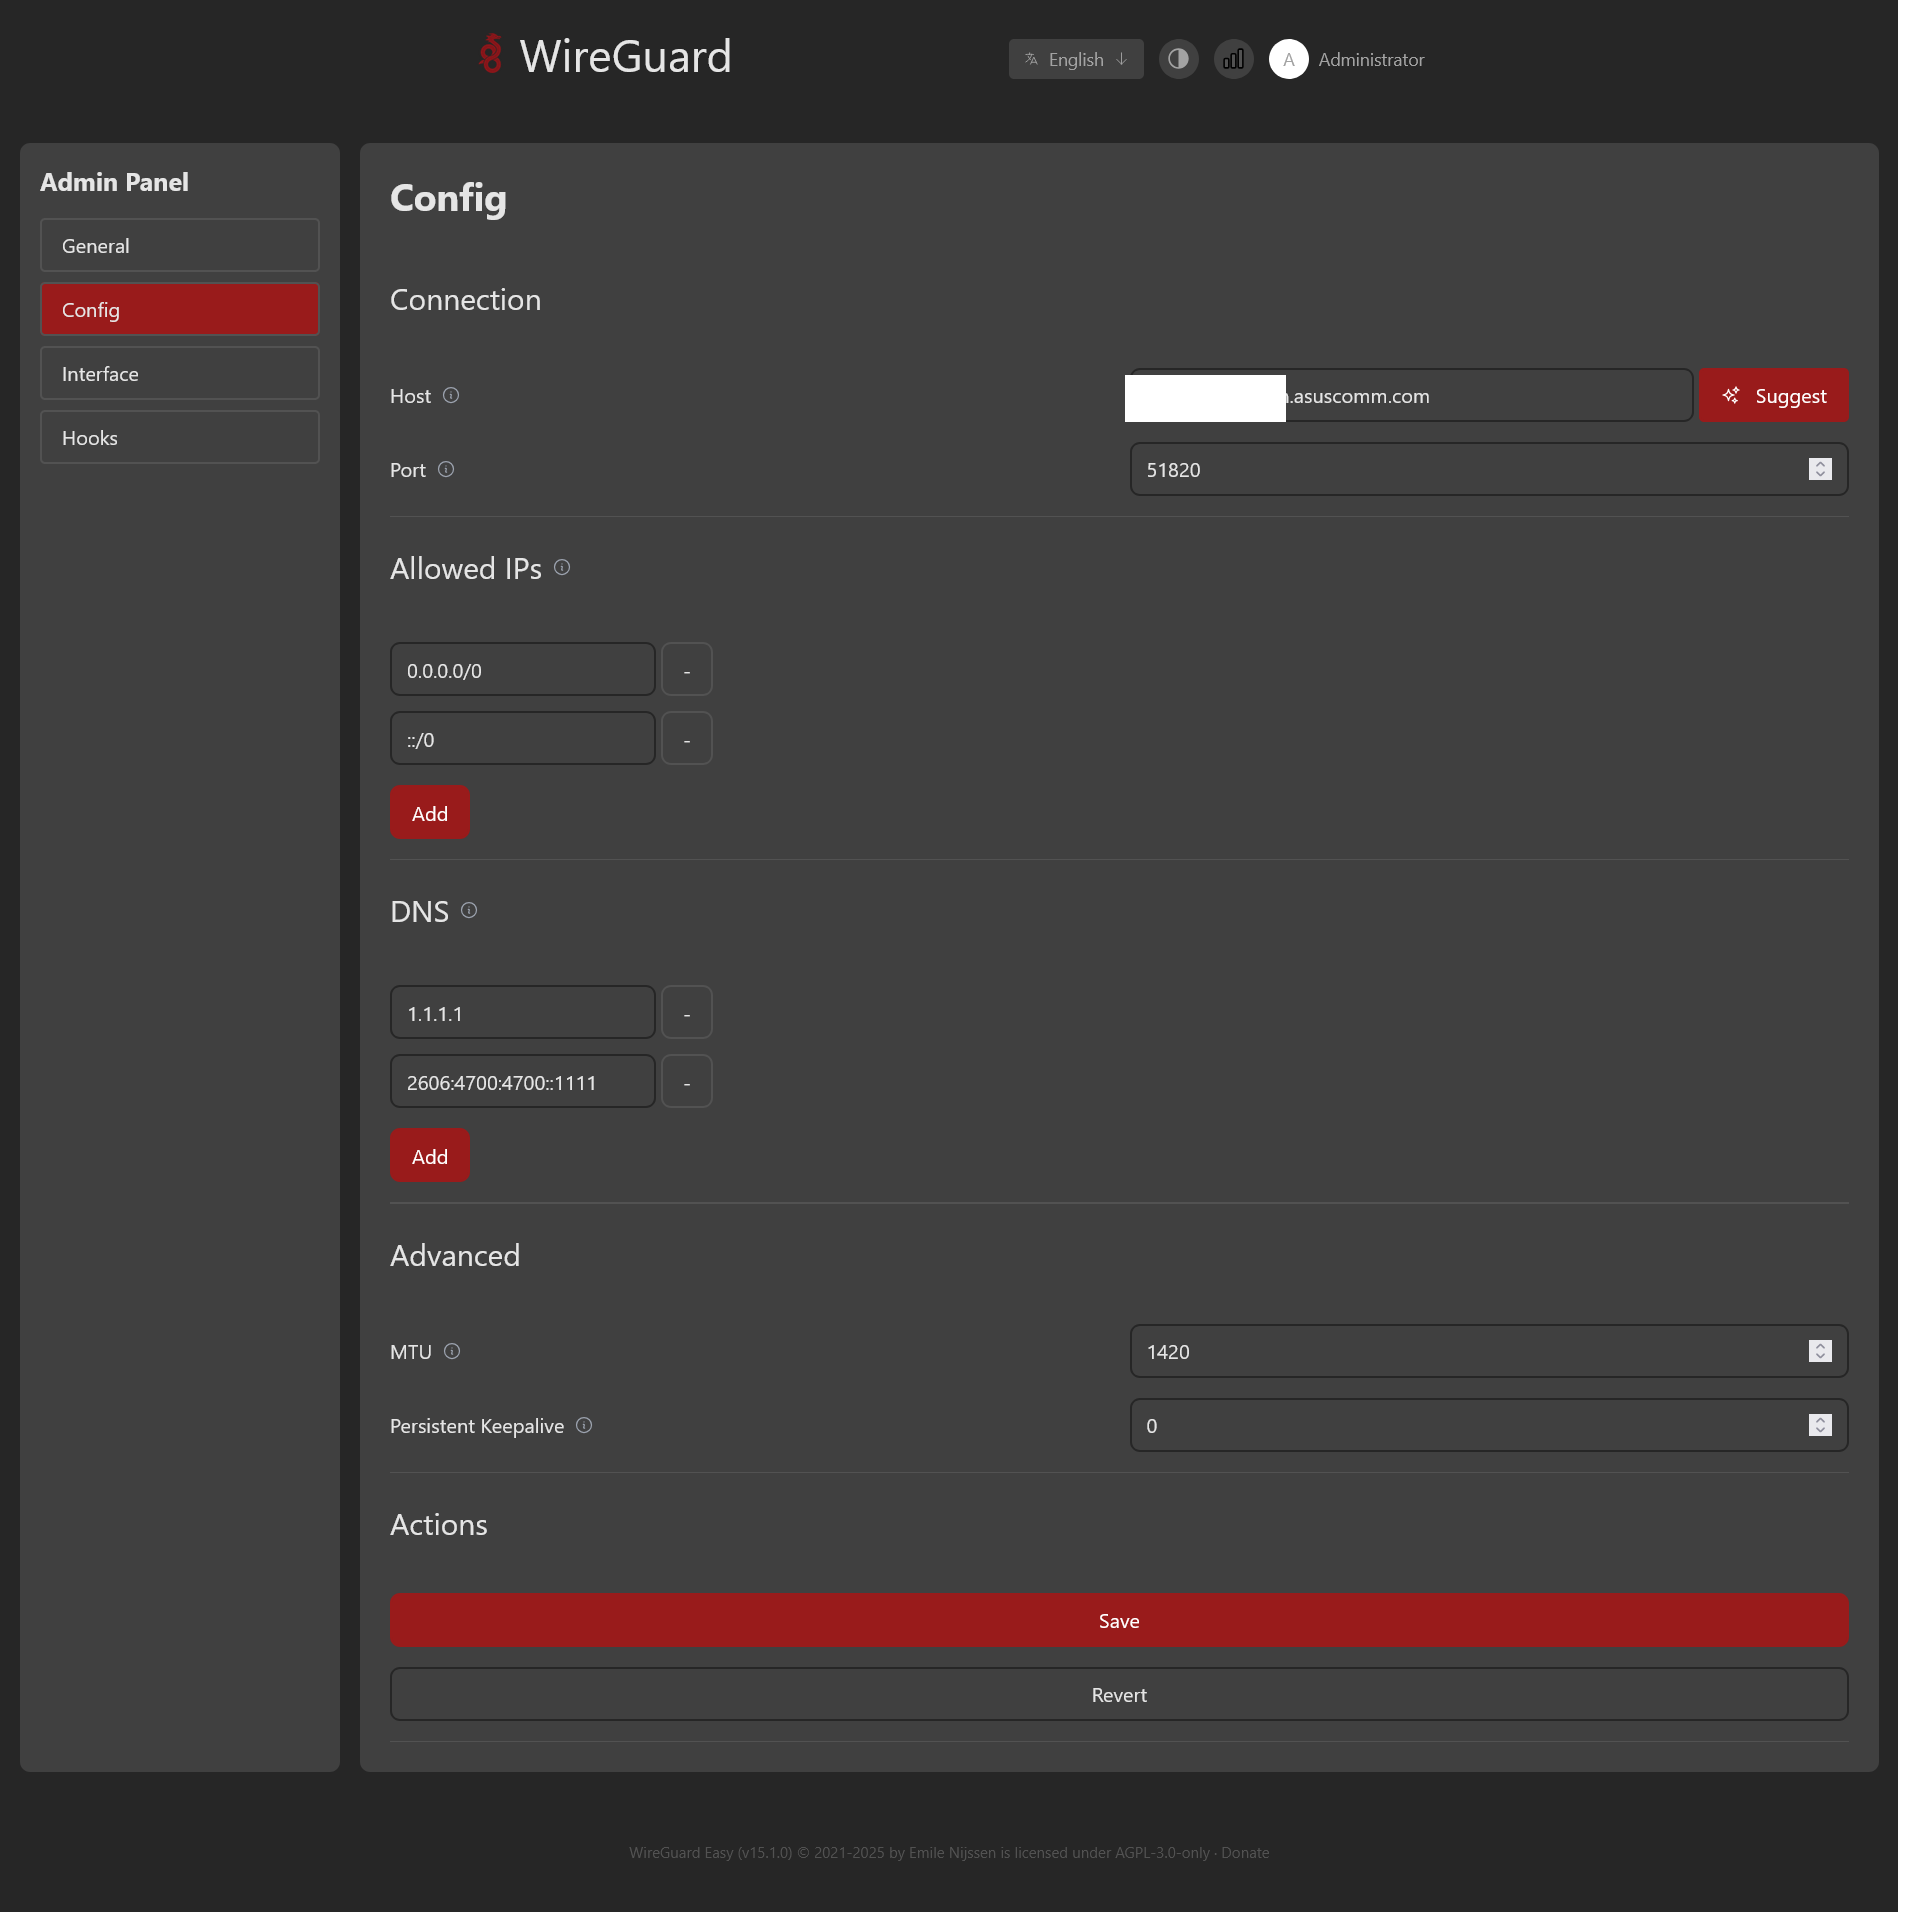This screenshot has width=1920, height=1912.
Task: Click the Save button
Action: tap(1118, 1620)
